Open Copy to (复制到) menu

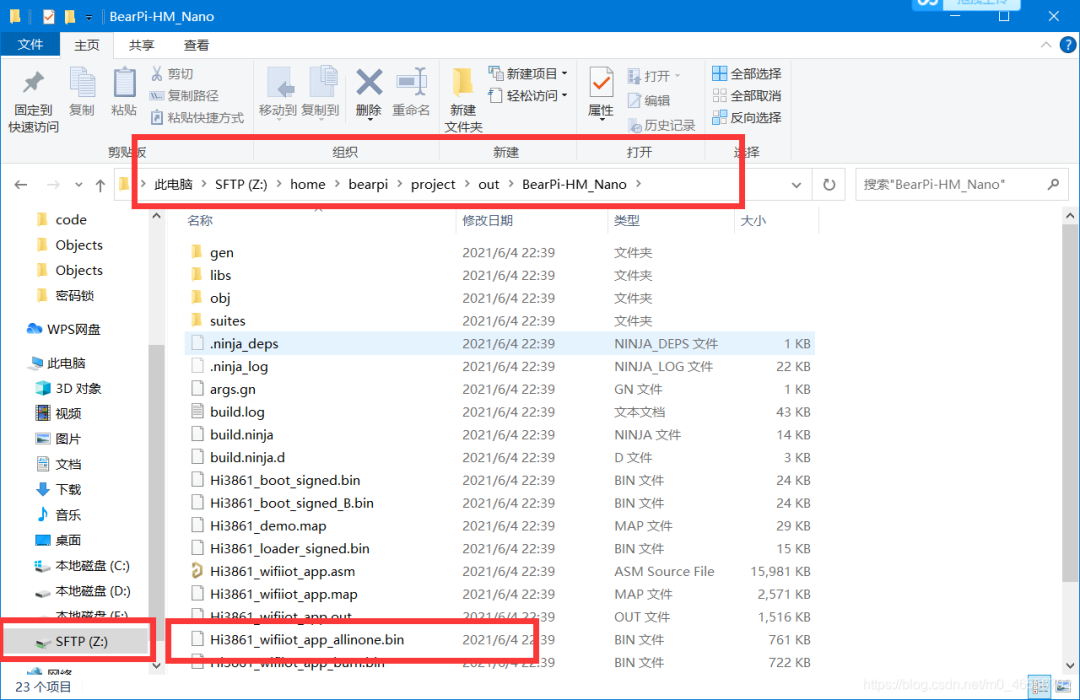tap(320, 92)
